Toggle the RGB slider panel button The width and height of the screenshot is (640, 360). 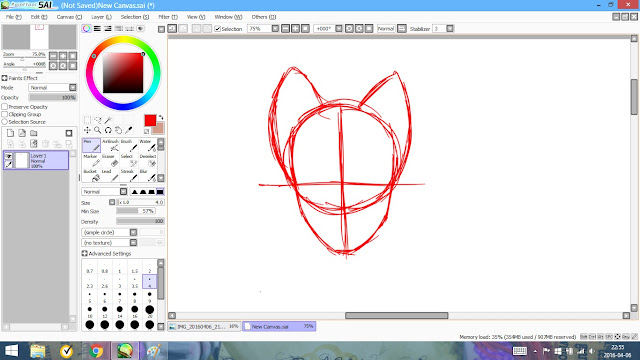97,29
